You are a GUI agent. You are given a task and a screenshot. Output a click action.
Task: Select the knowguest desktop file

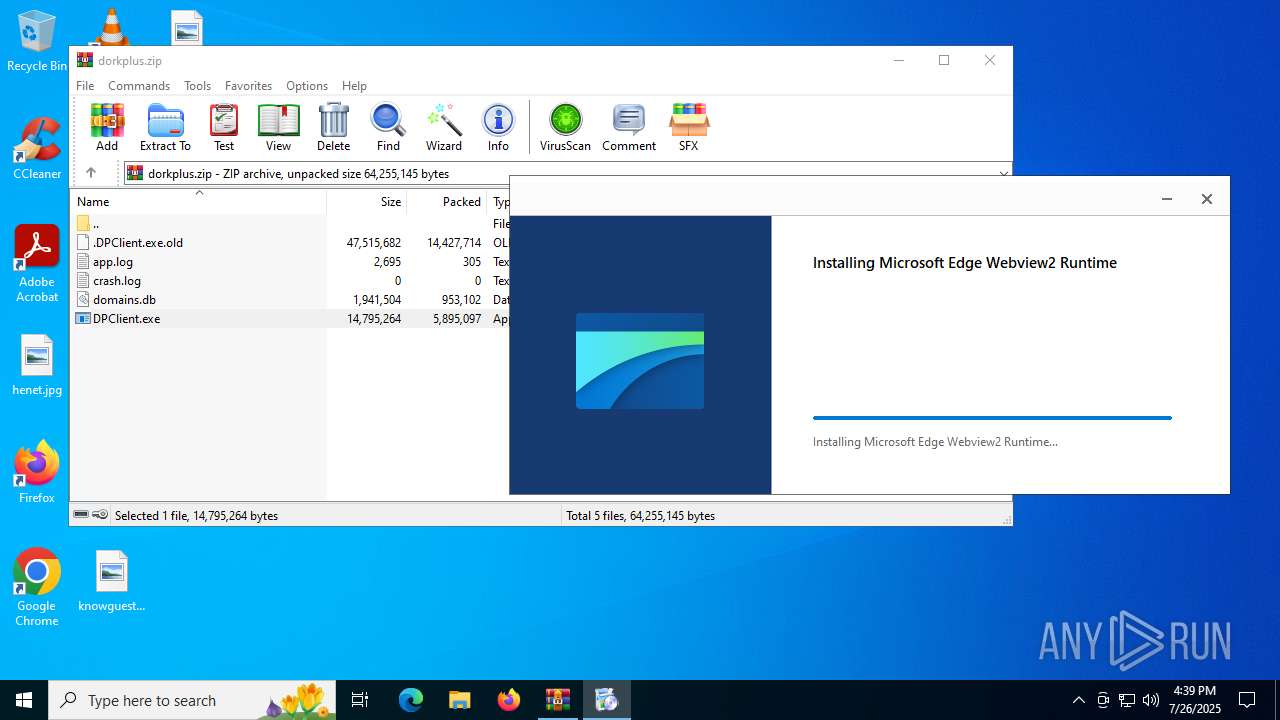pos(112,580)
